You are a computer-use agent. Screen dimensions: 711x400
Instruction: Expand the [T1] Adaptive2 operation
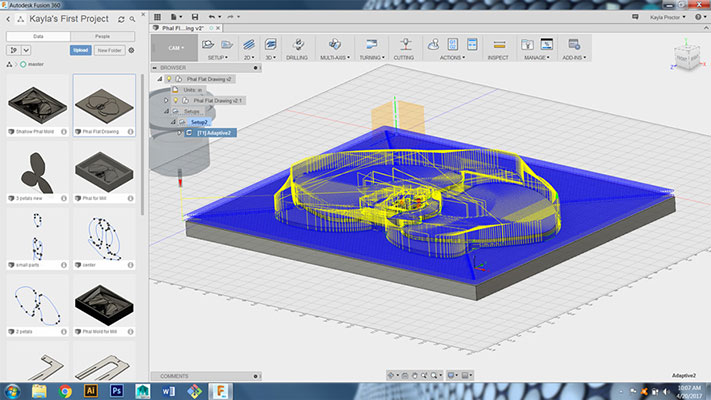(x=179, y=133)
